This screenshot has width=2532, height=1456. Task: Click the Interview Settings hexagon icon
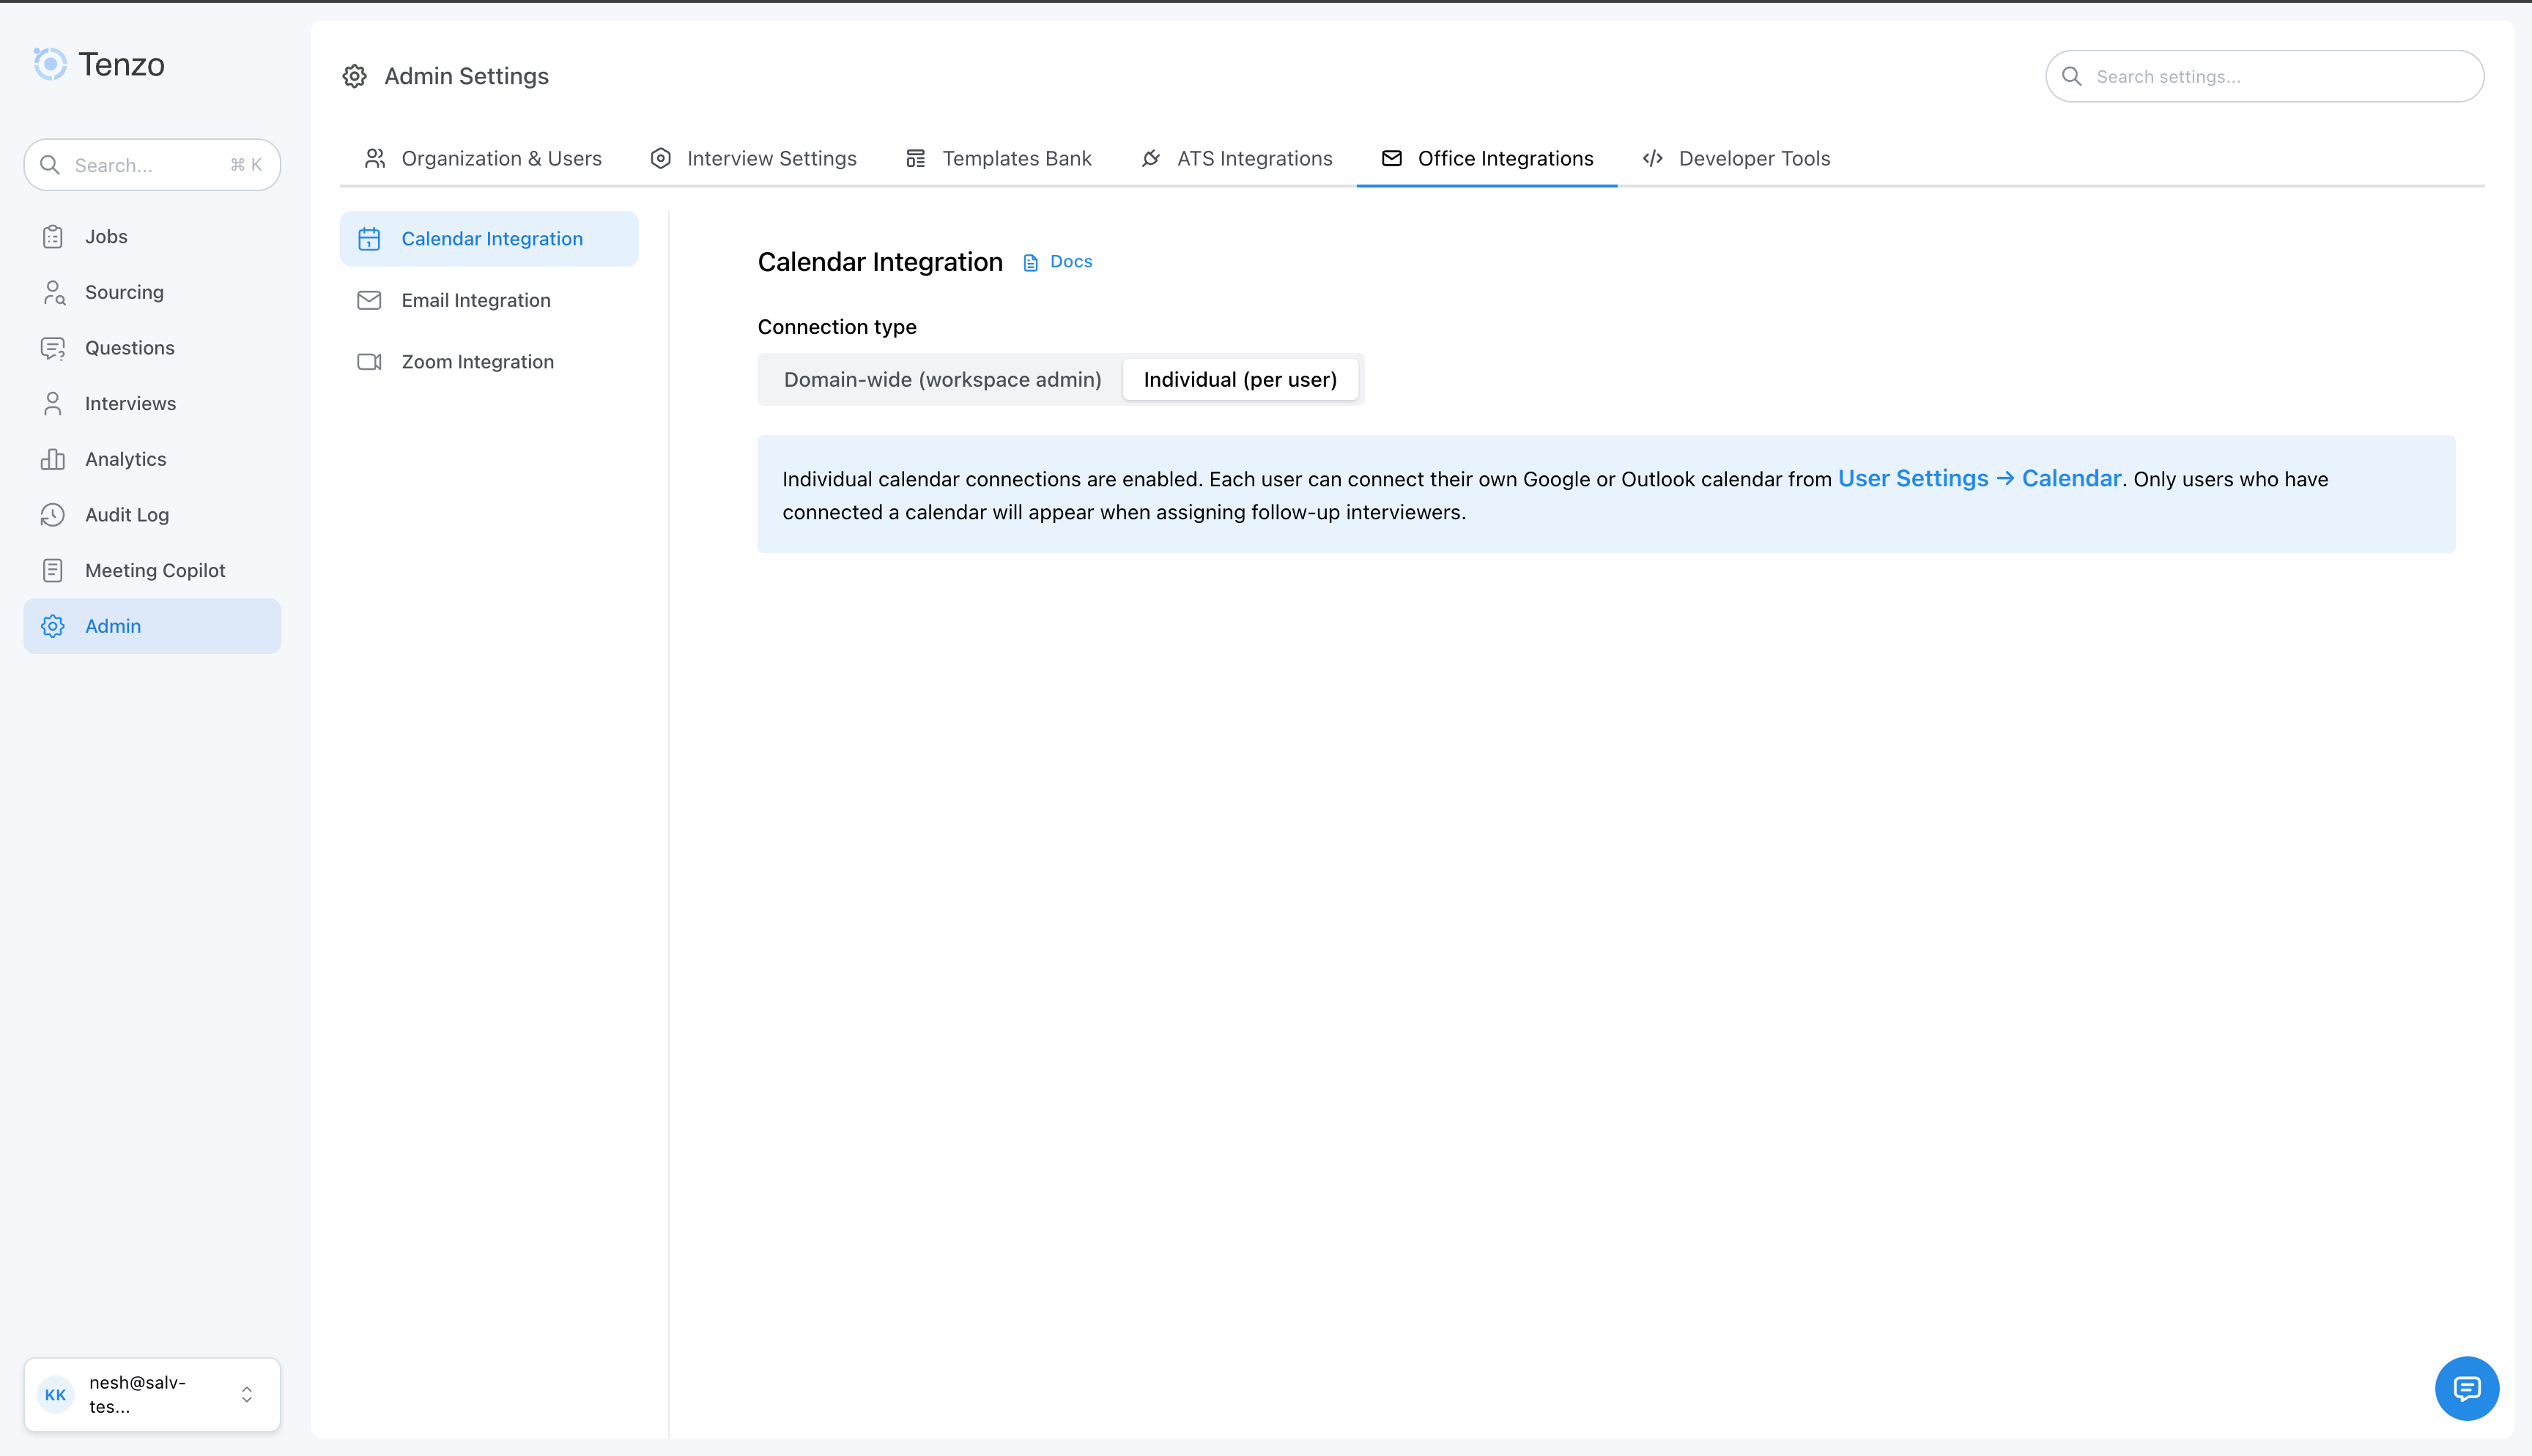point(660,158)
